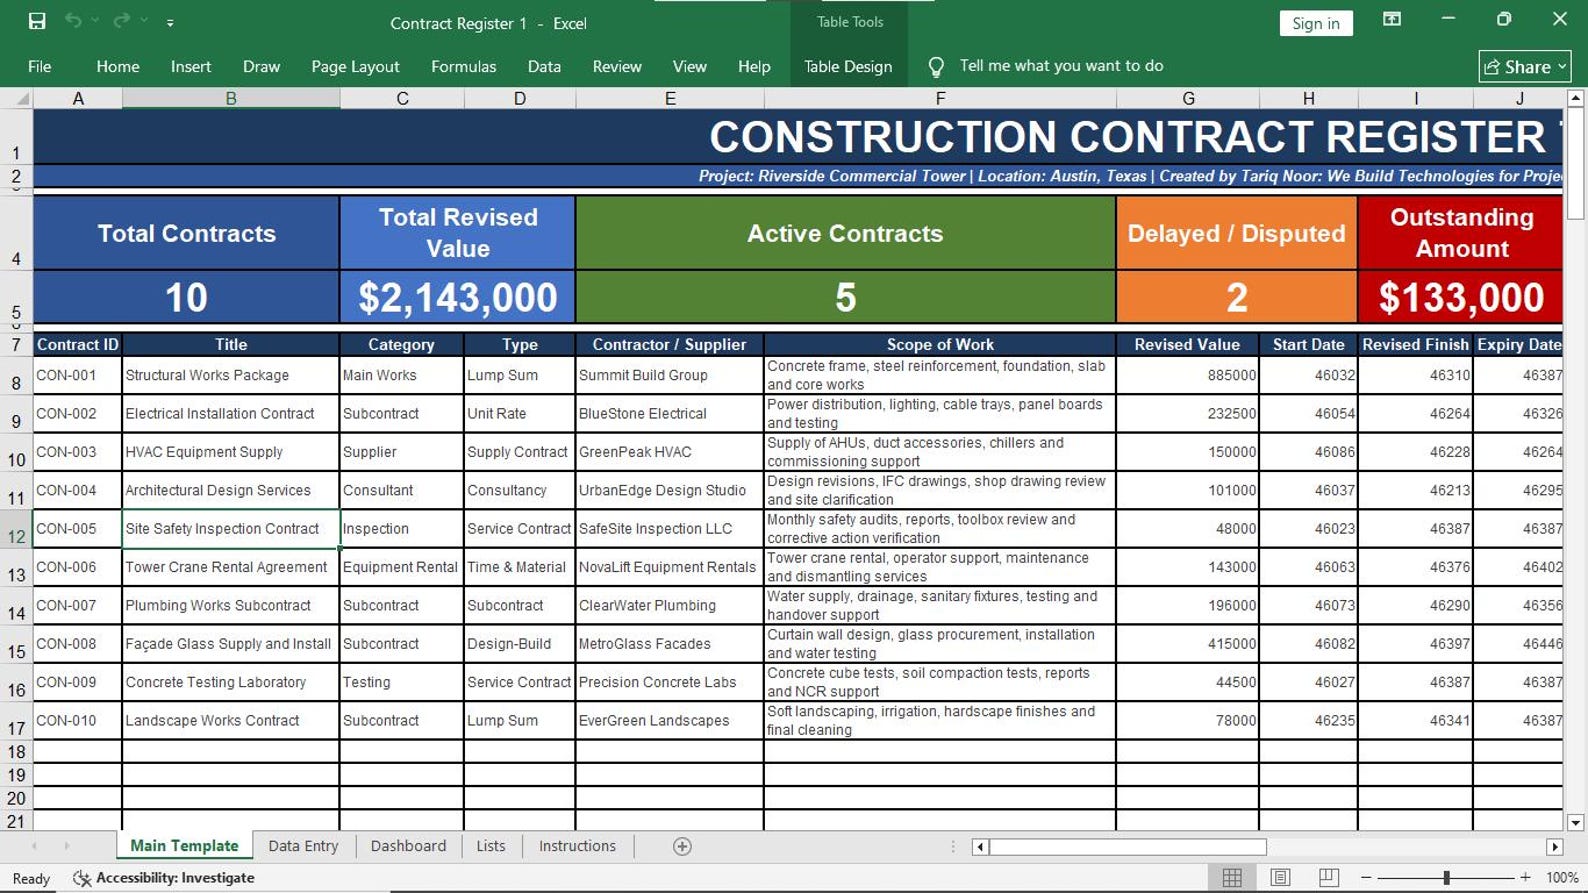Select the Equipment Rental category cell
The image size is (1588, 893).
click(x=402, y=567)
